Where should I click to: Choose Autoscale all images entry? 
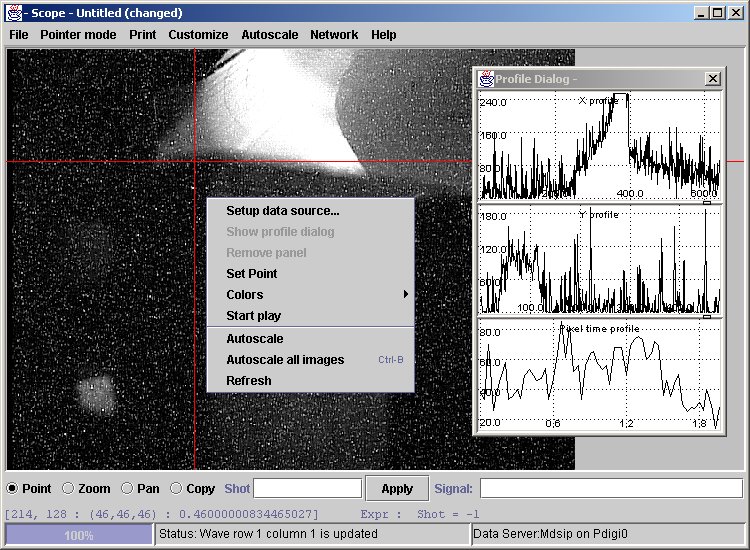click(285, 359)
